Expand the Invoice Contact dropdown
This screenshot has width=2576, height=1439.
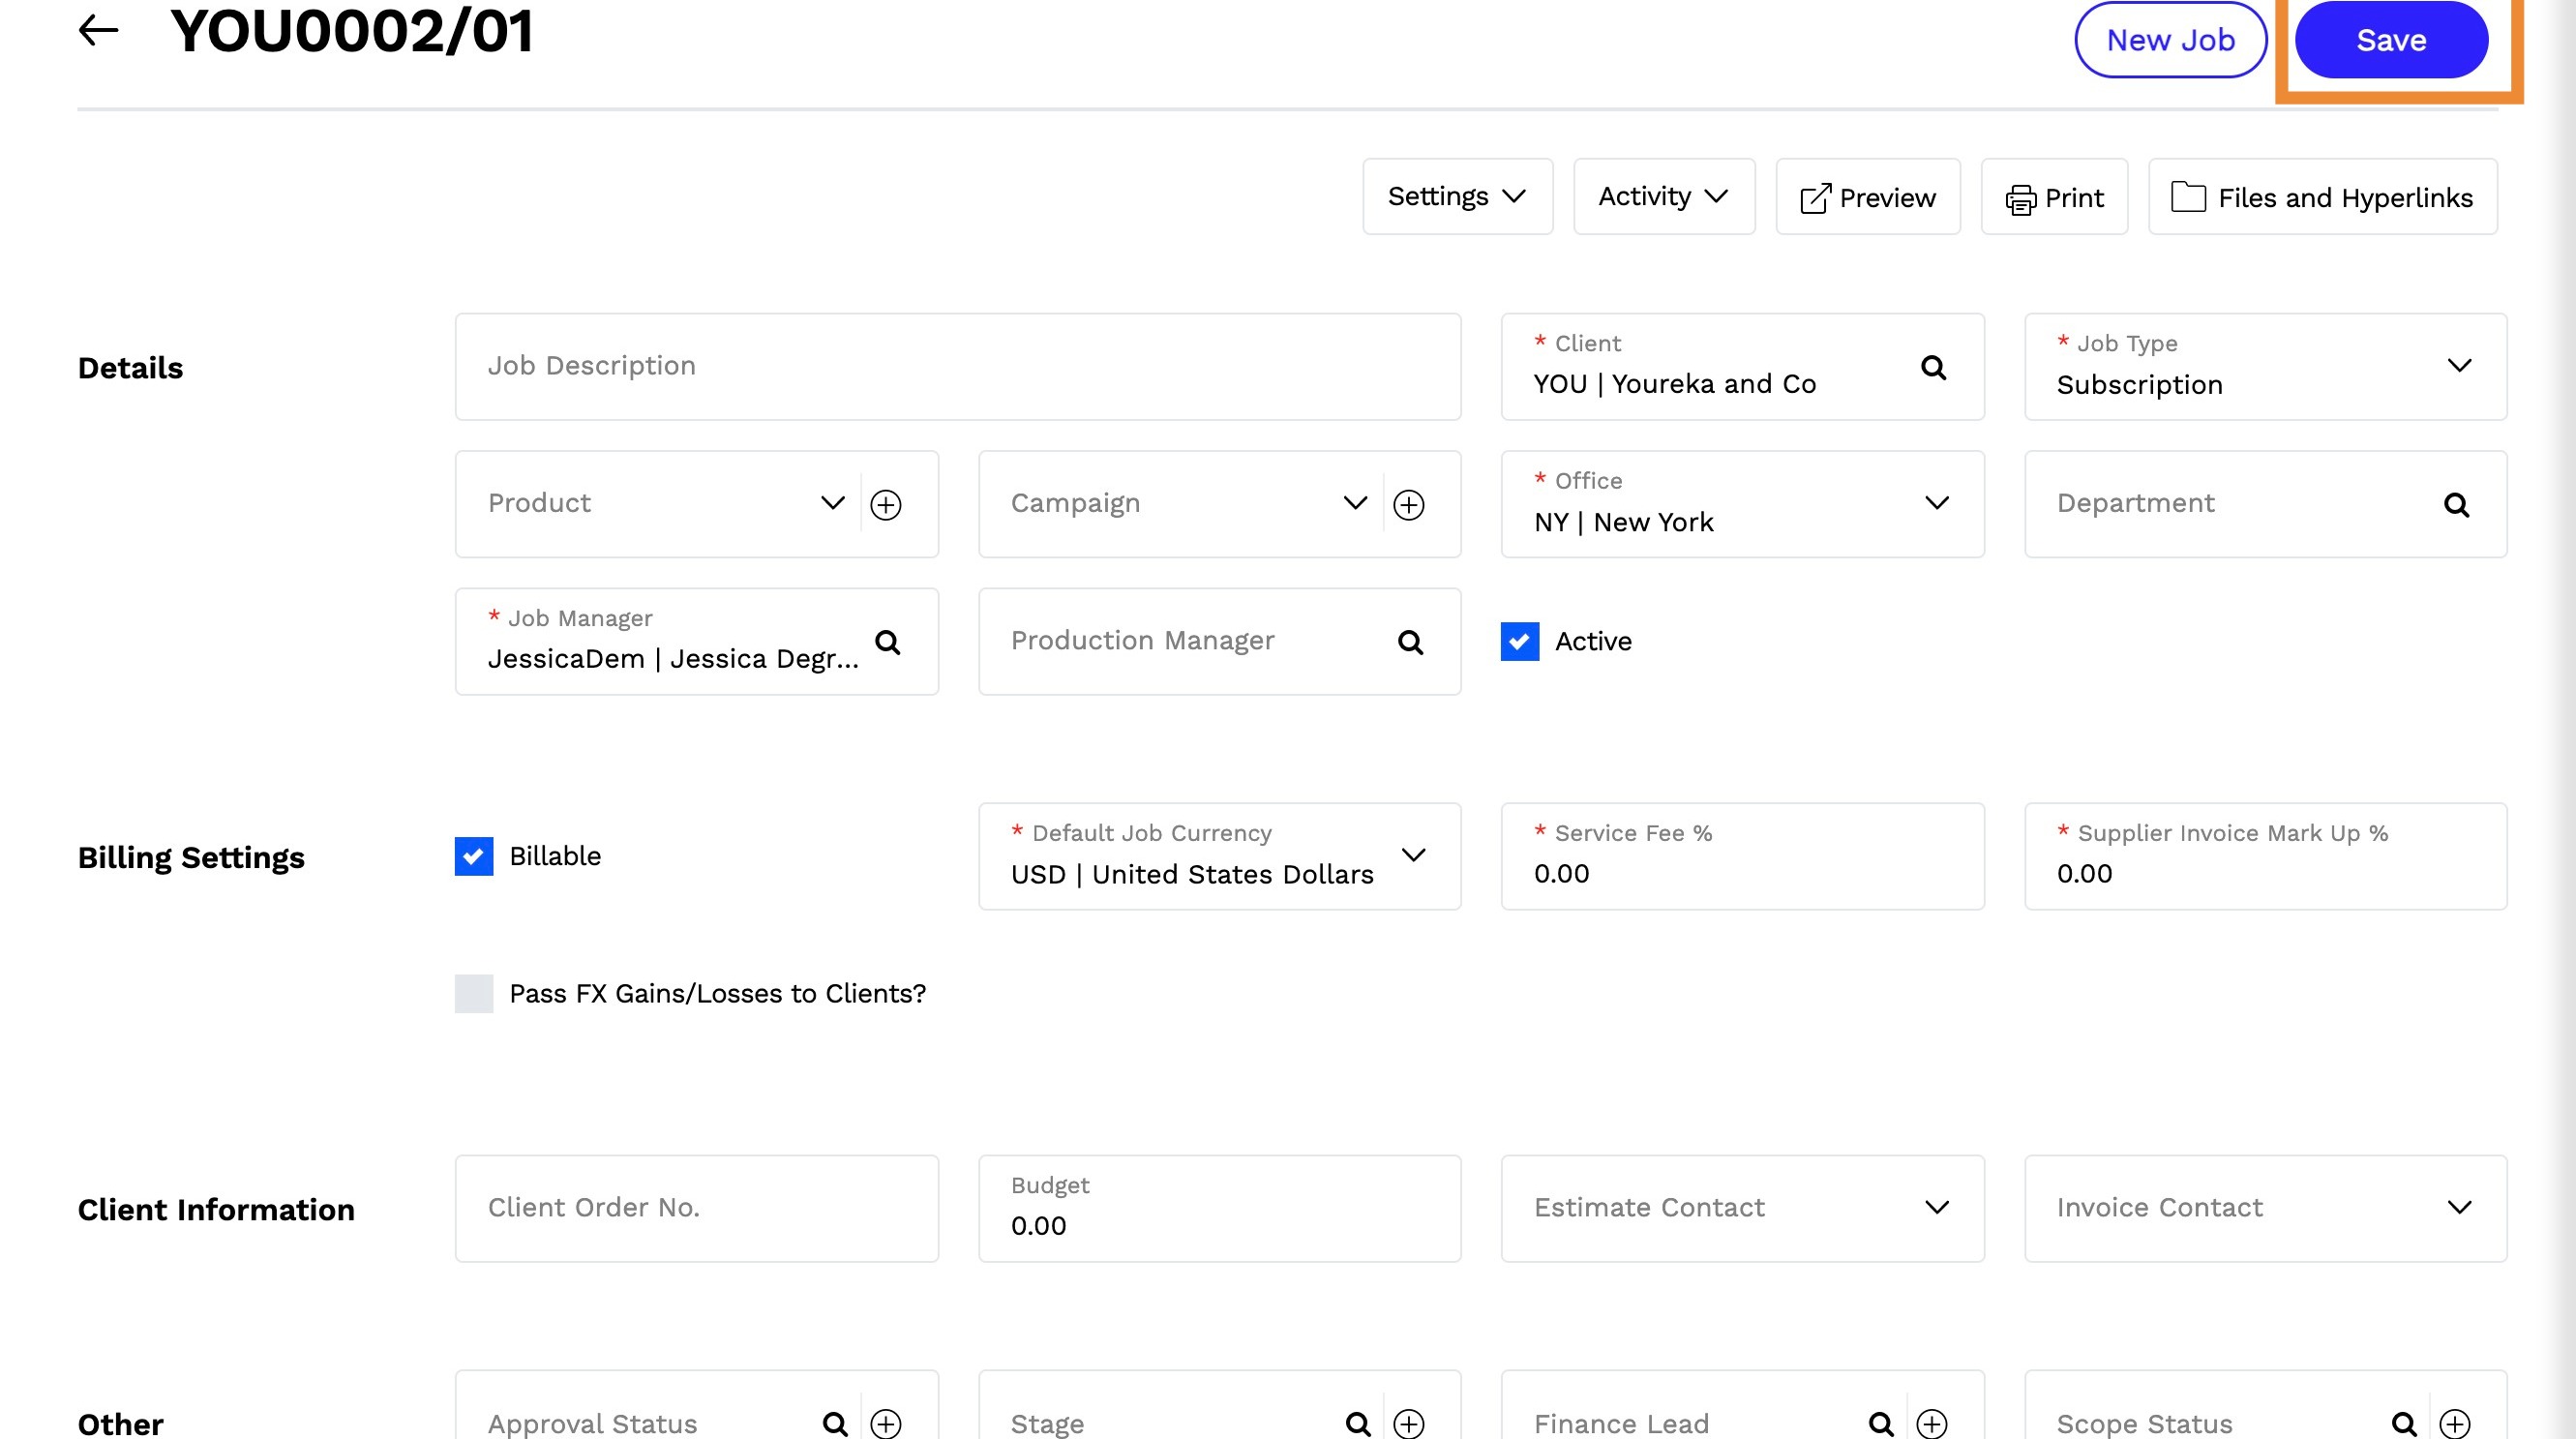coord(2458,1208)
